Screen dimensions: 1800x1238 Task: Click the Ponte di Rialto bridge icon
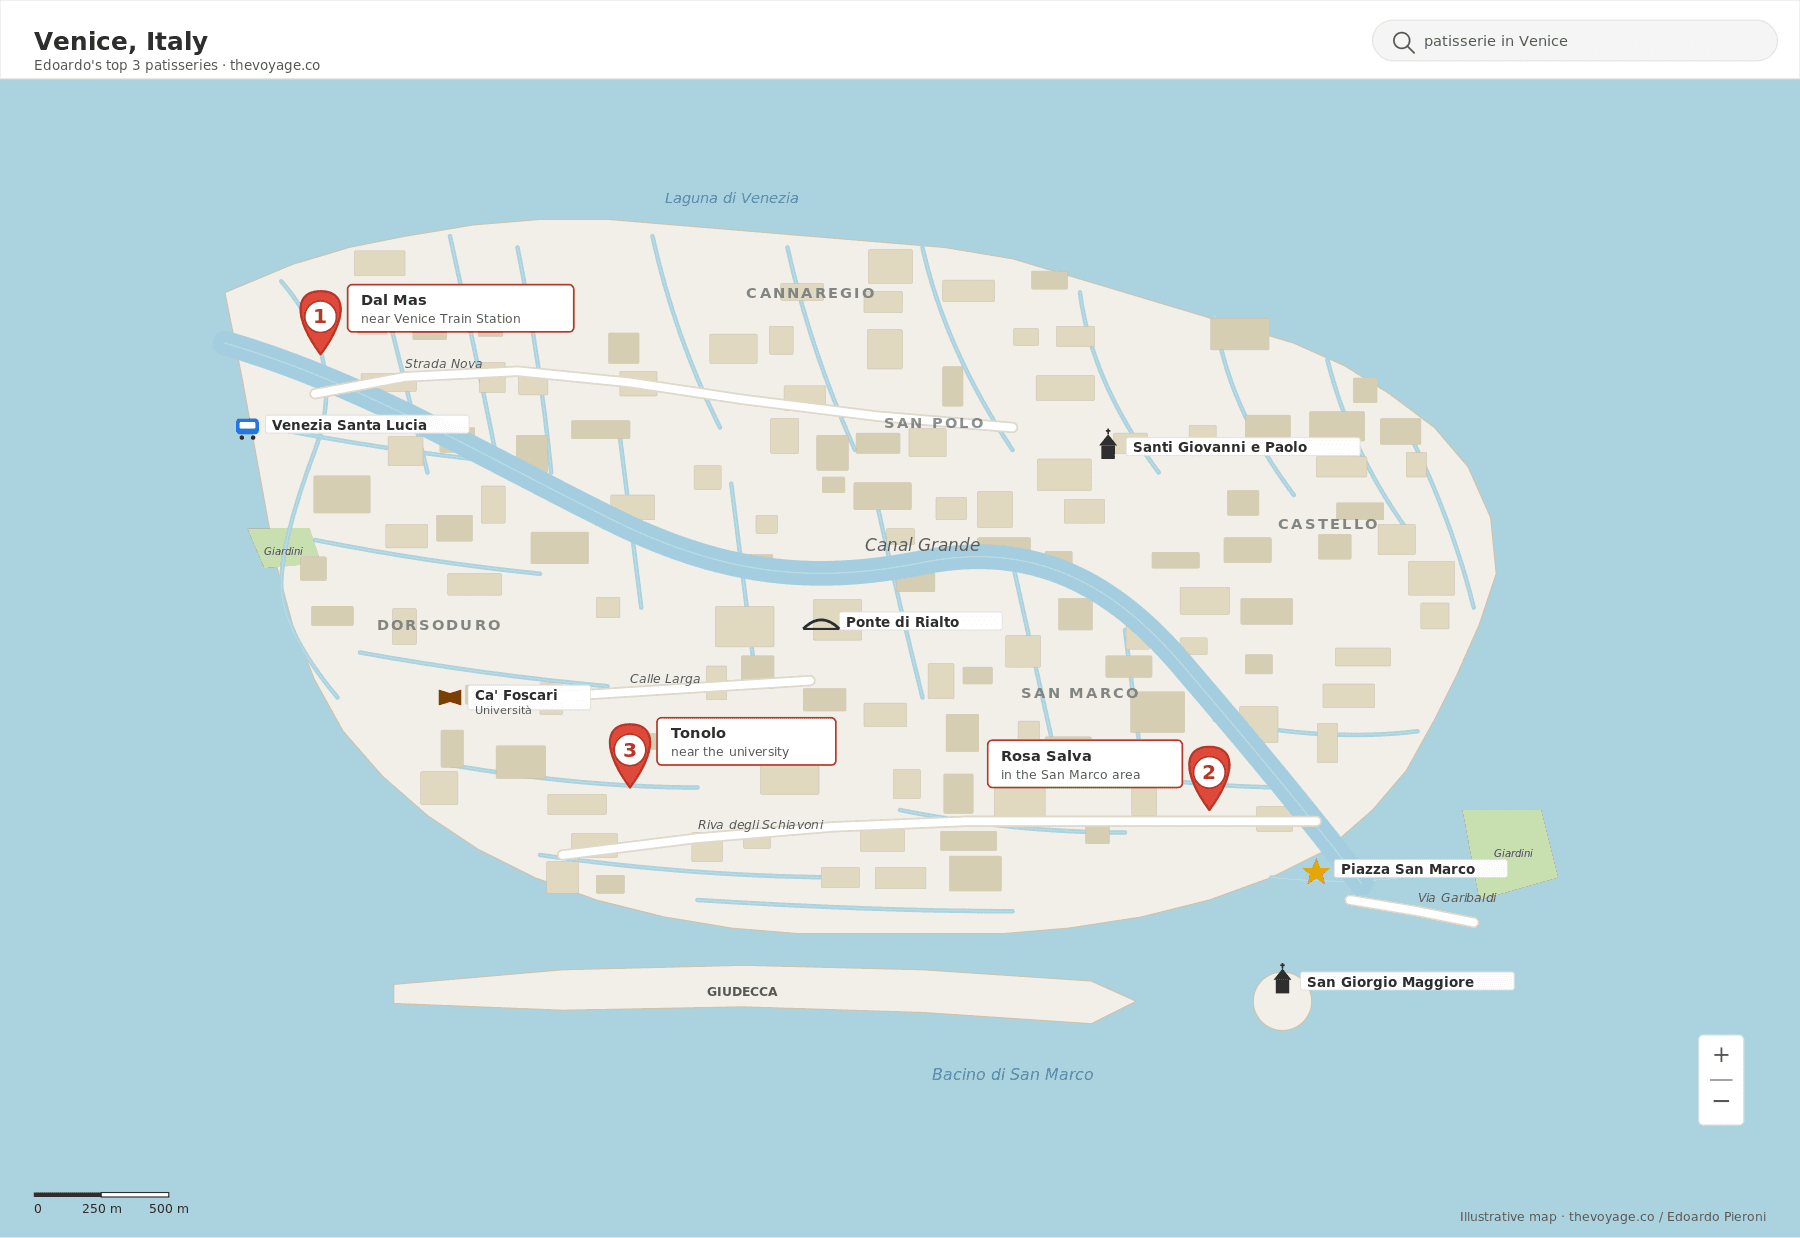pyautogui.click(x=821, y=624)
